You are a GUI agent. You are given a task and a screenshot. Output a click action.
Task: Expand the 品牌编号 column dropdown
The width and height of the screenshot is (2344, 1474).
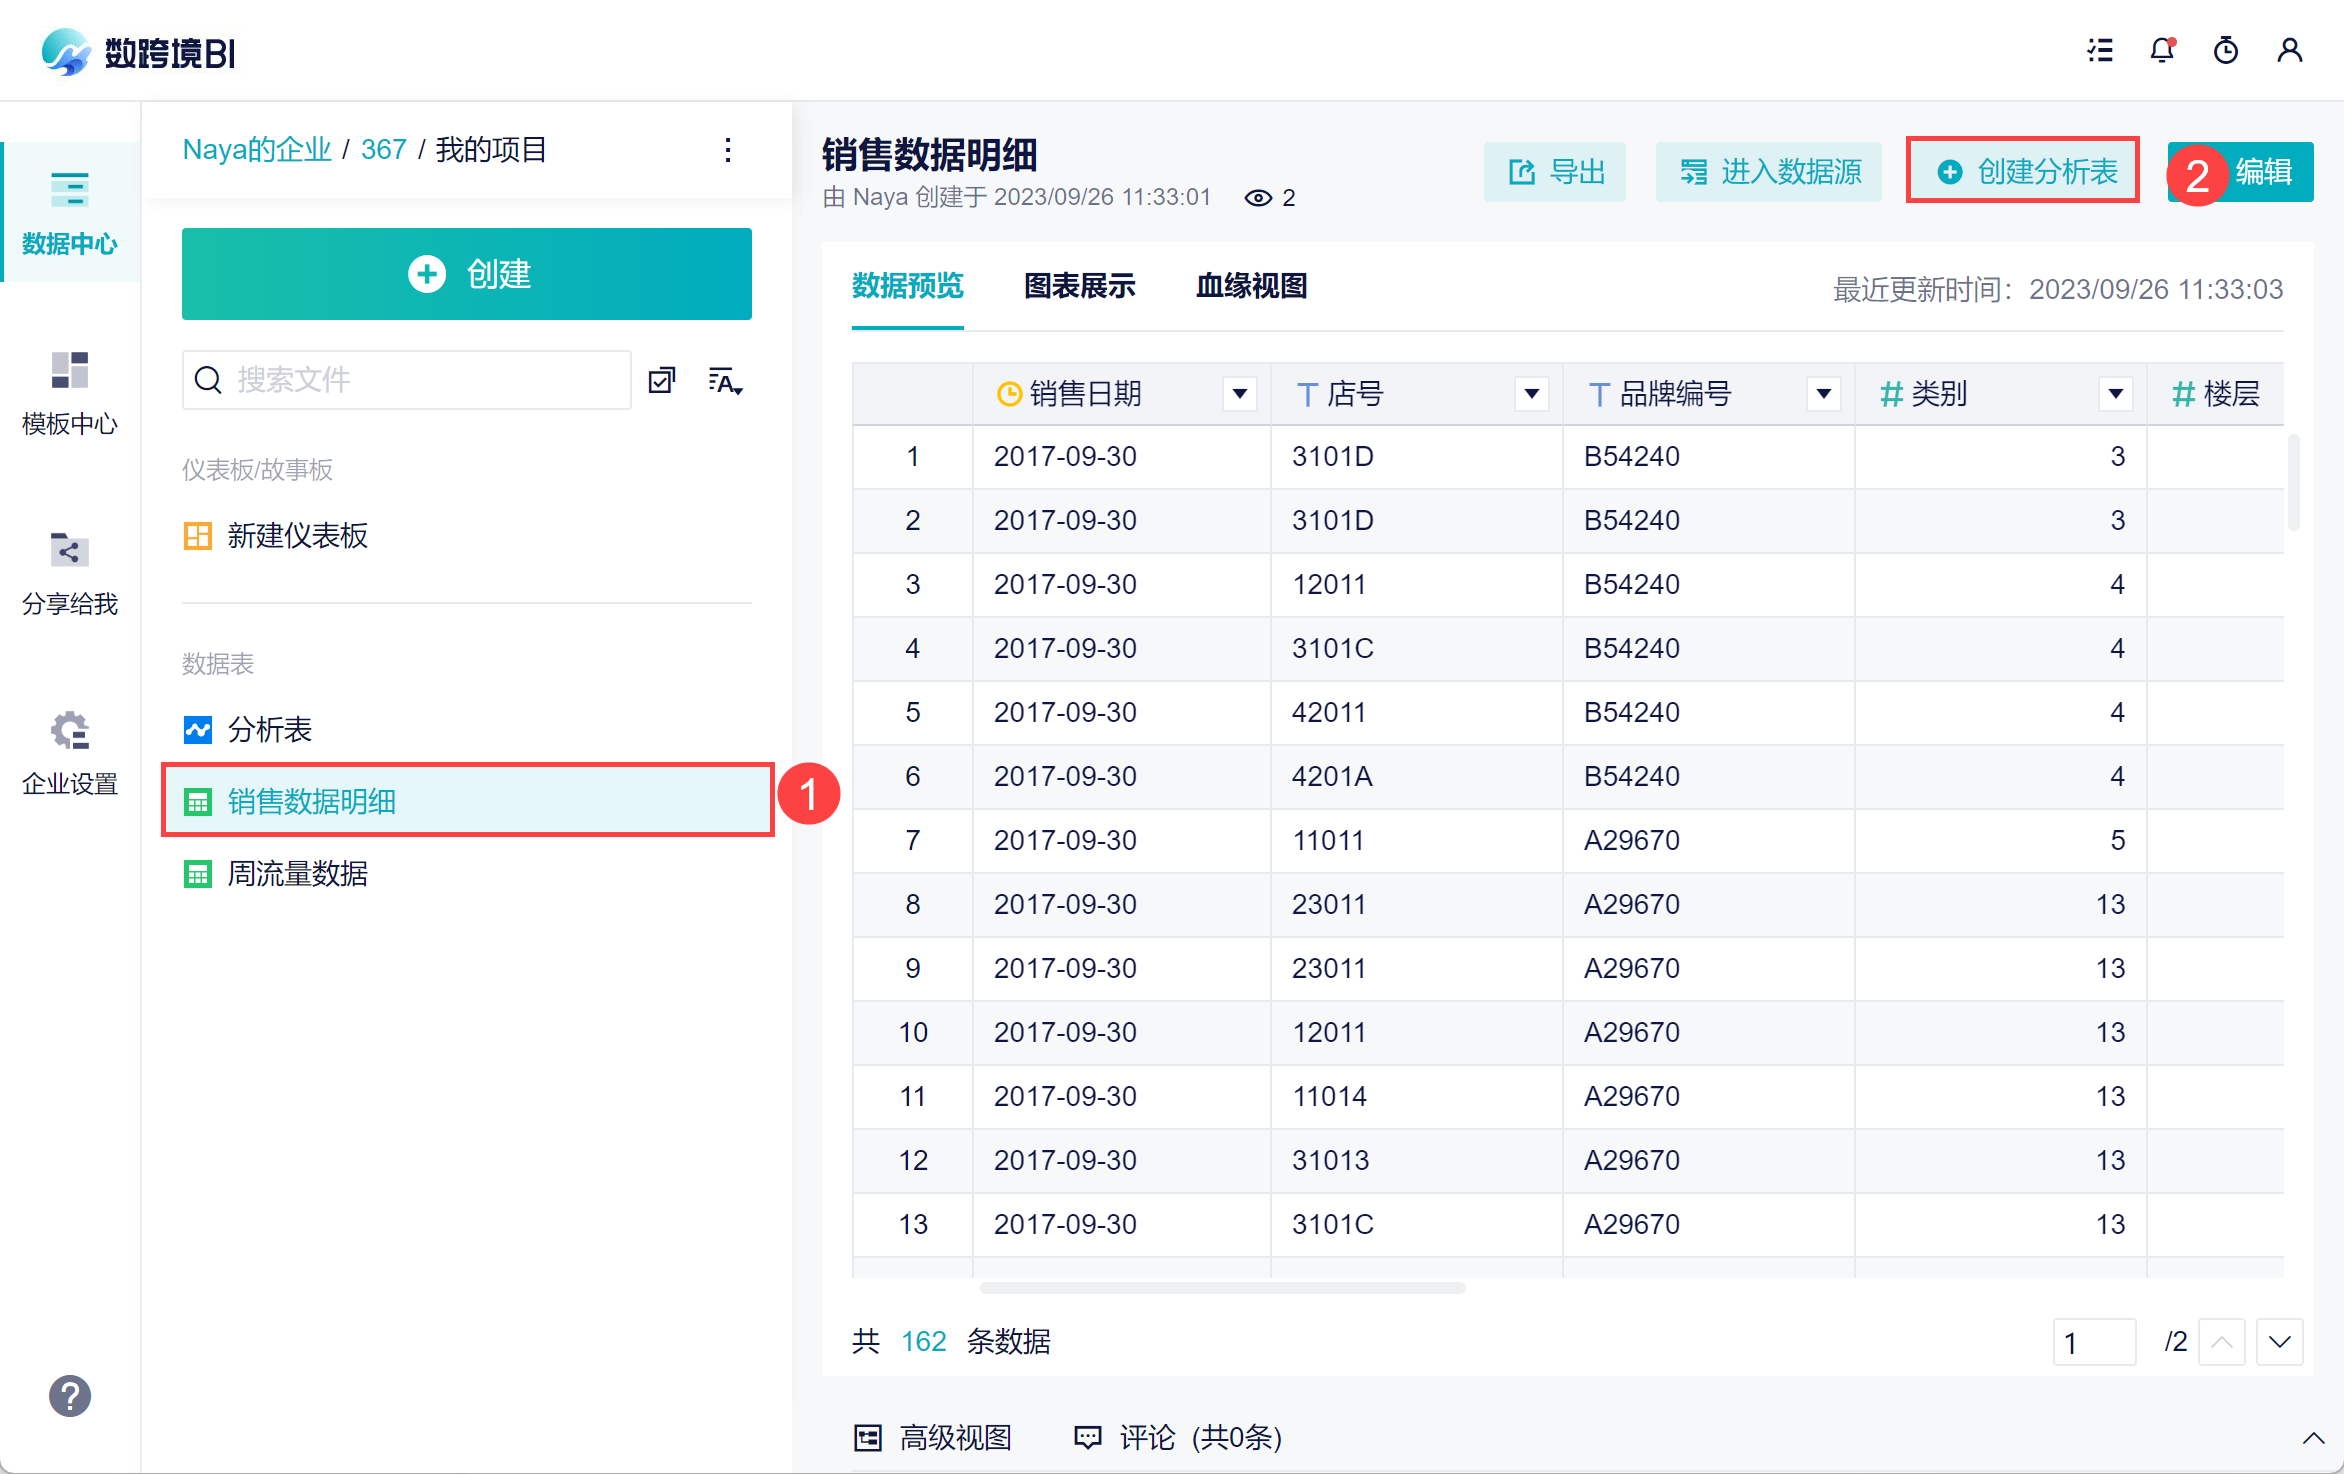(x=1823, y=394)
